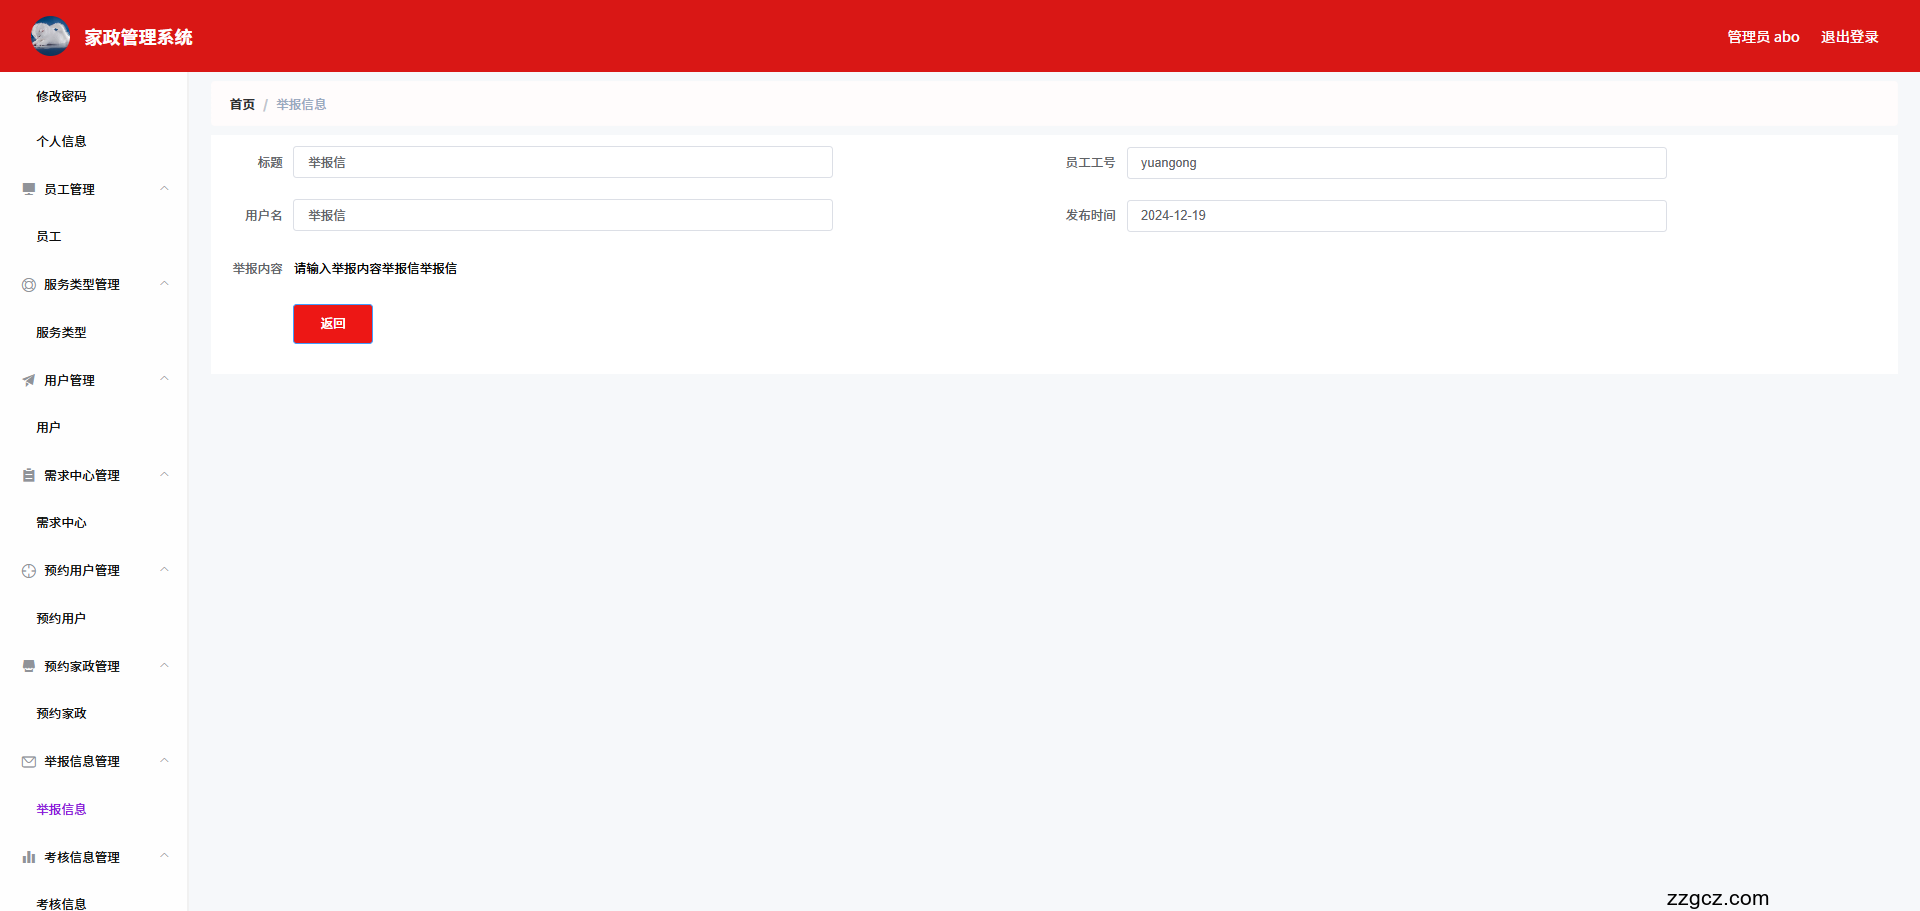The height and width of the screenshot is (911, 1920).
Task: Collapse the 举报信息管理 section
Action: pos(164,760)
